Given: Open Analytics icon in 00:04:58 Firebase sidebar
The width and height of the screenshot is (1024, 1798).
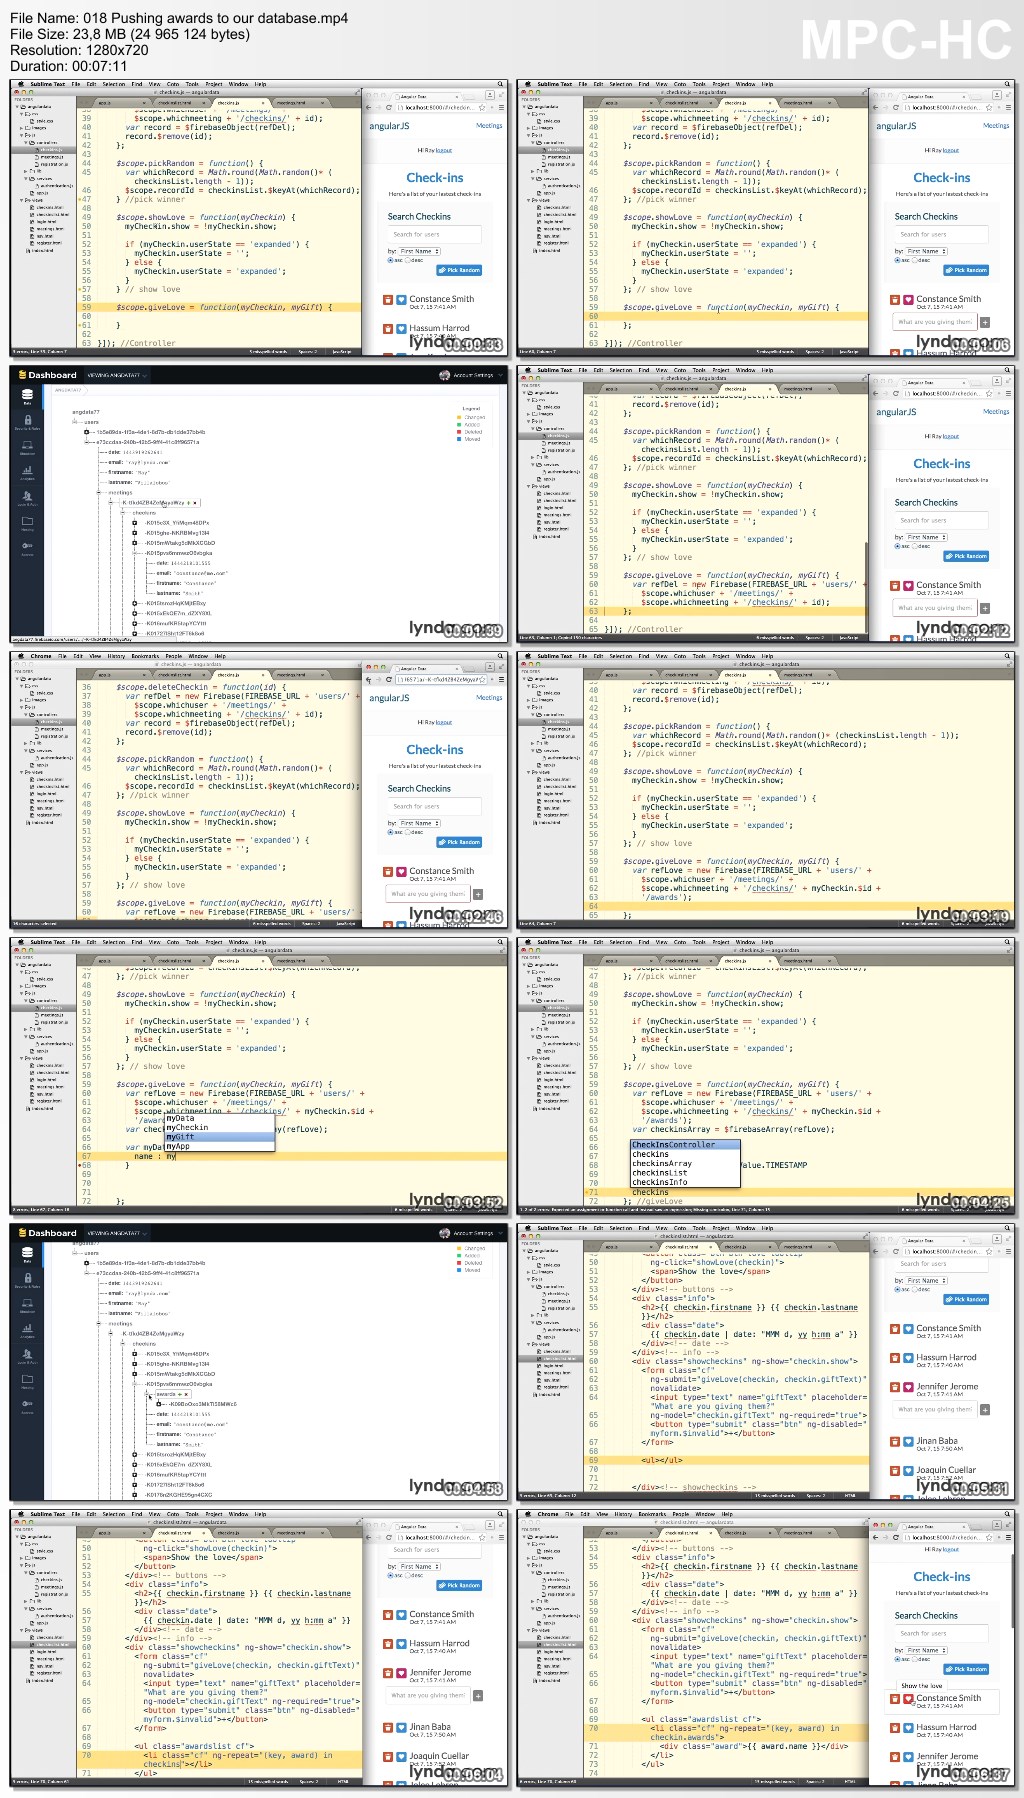Looking at the screenshot, I should [27, 1330].
